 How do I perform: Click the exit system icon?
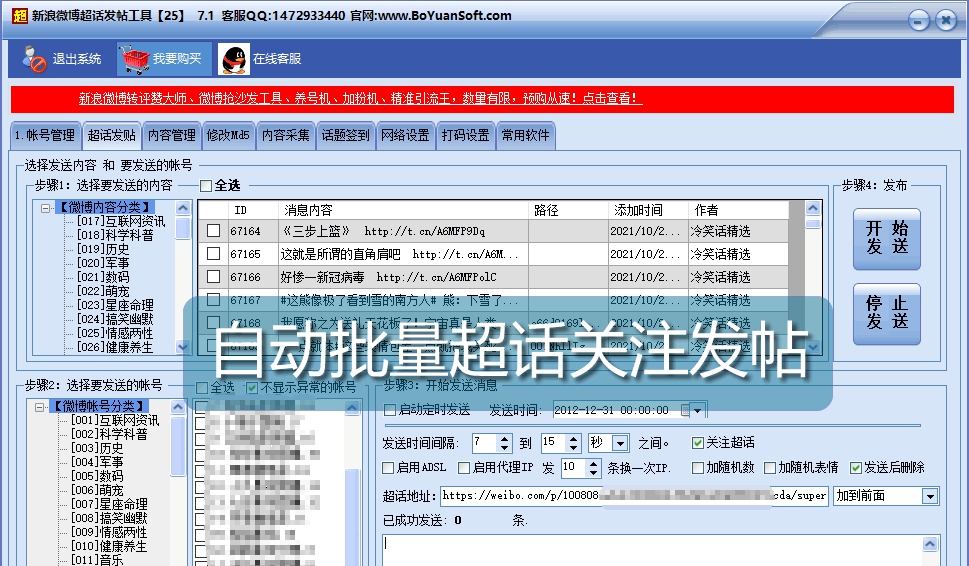(x=34, y=59)
